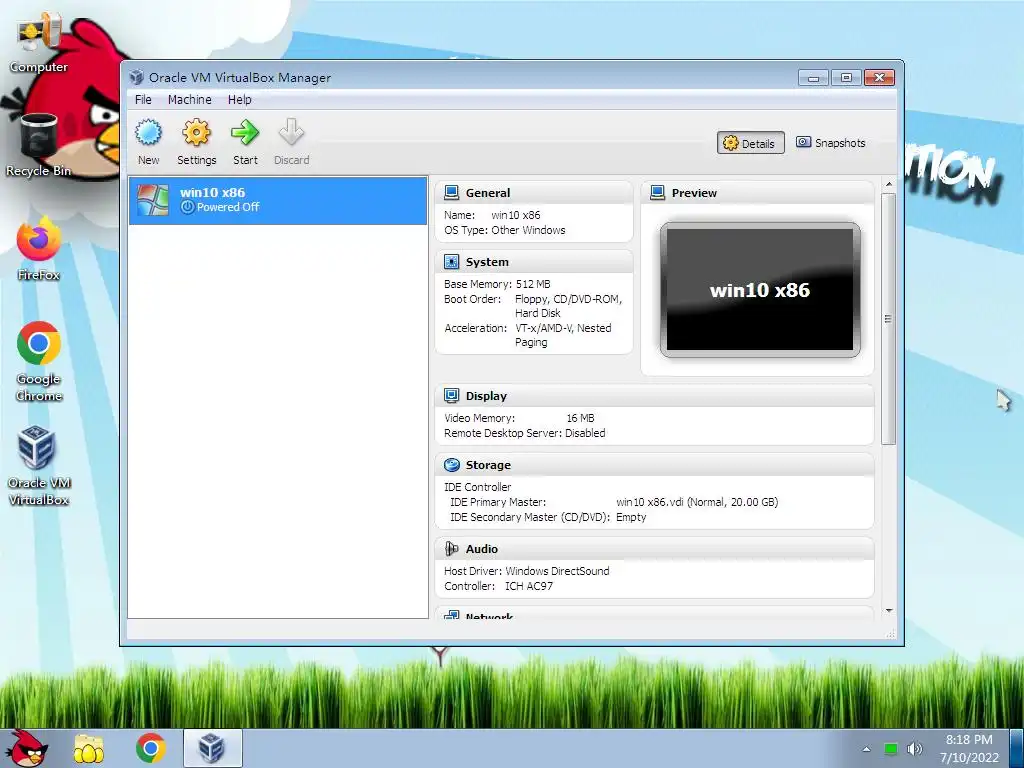
Task: Click the System section chip icon
Action: (451, 262)
